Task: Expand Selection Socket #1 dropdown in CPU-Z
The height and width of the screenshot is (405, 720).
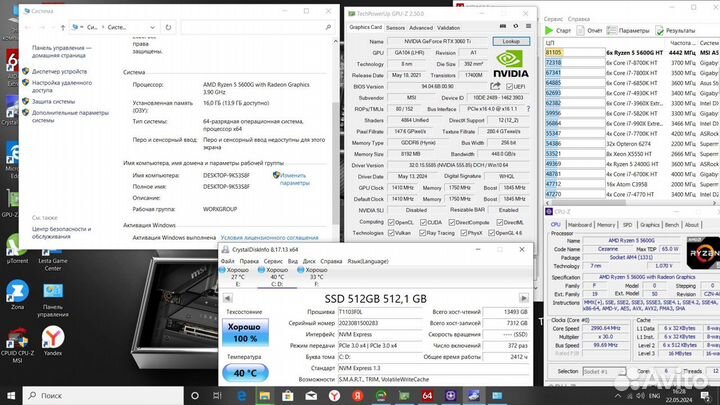Action: [604, 371]
